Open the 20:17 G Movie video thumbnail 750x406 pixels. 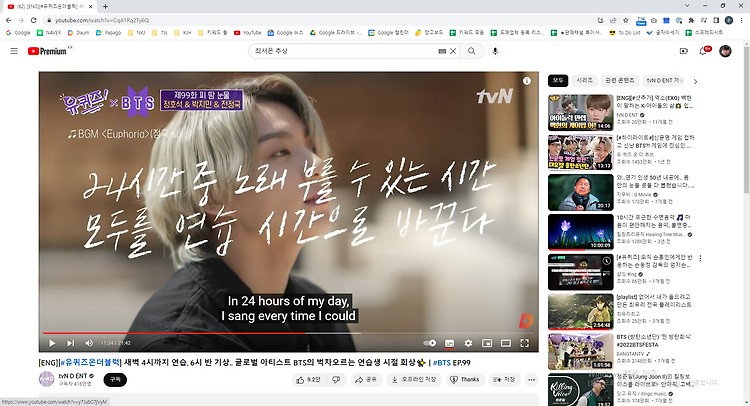coord(581,192)
